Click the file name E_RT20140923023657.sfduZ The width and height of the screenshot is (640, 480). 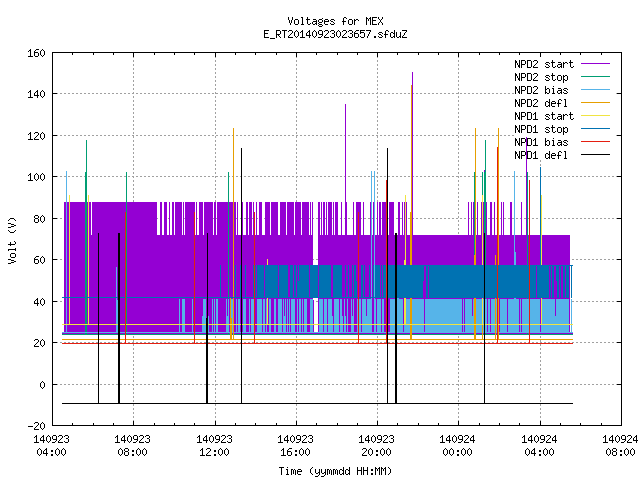(x=335, y=34)
